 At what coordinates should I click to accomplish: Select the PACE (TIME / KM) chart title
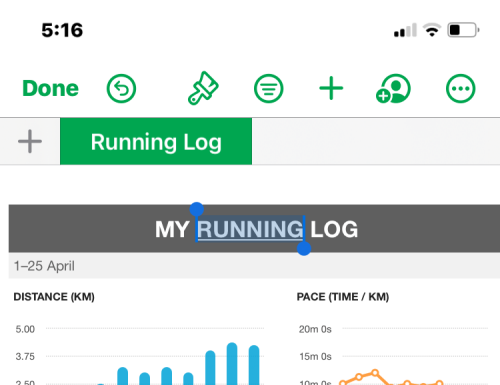(x=343, y=297)
